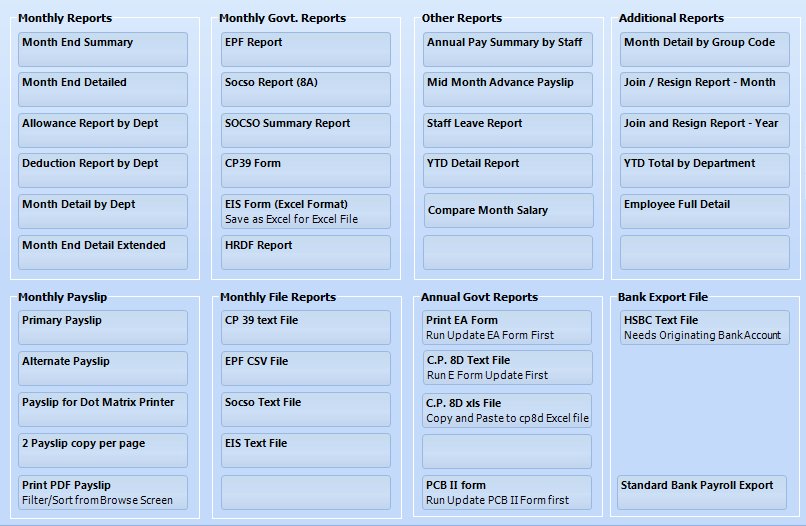
Task: Open the PCB II form
Action: coord(507,493)
